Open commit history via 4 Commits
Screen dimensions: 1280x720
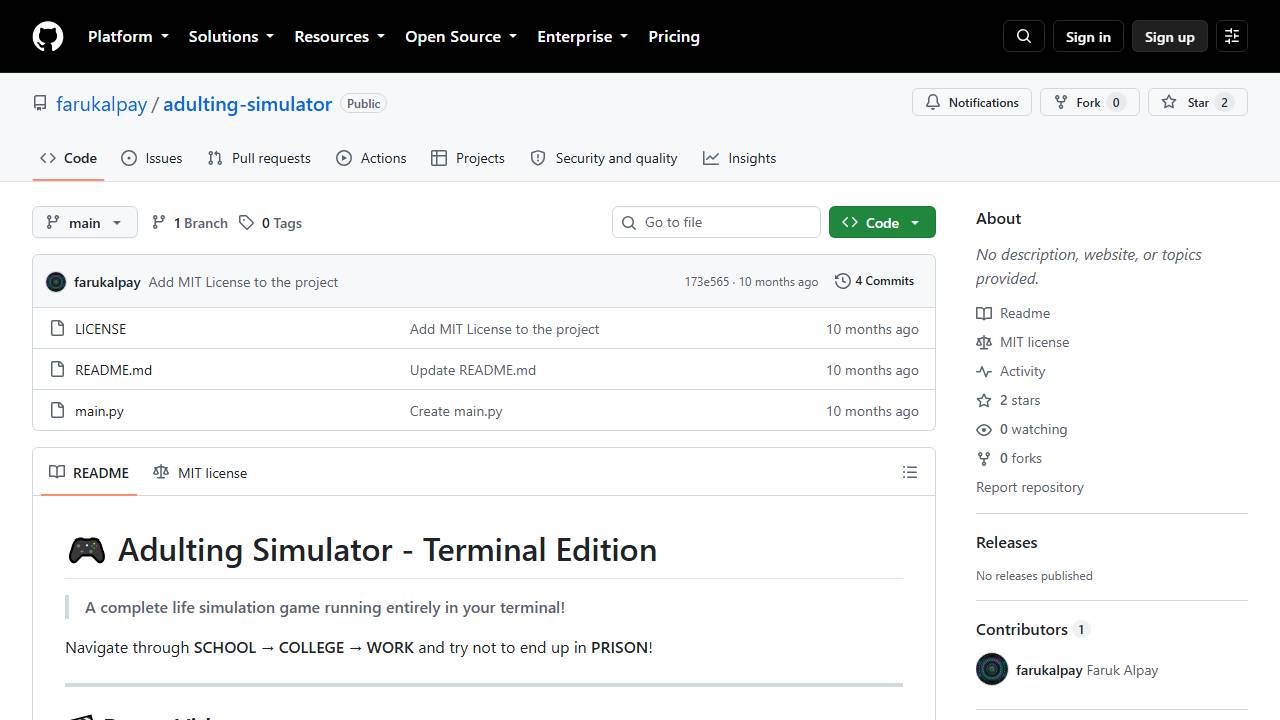pos(875,281)
